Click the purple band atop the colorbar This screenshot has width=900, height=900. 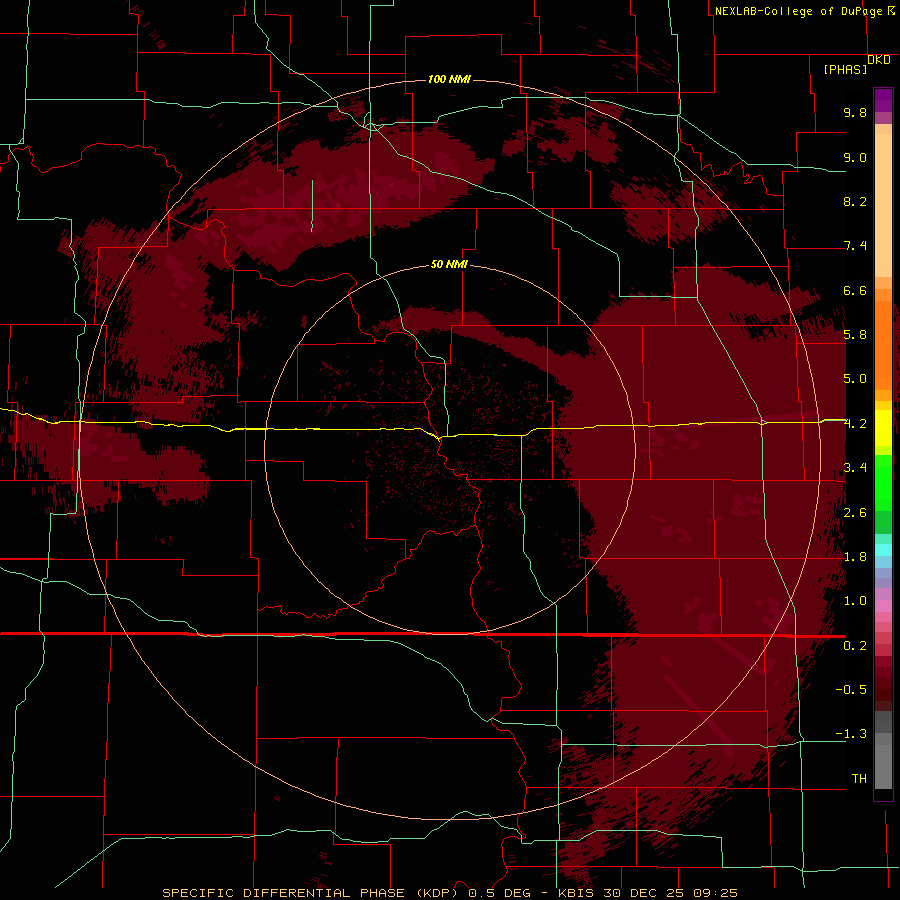click(x=883, y=100)
